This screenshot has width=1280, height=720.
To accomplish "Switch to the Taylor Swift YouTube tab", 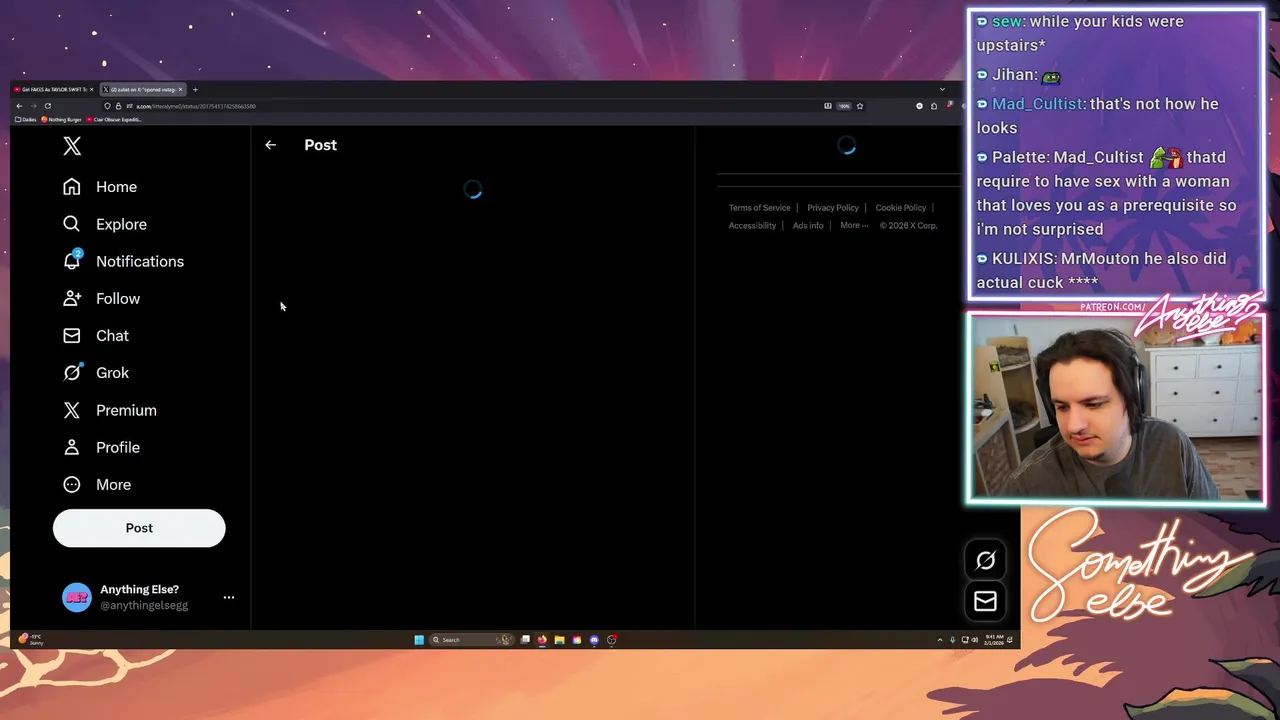I will [54, 90].
